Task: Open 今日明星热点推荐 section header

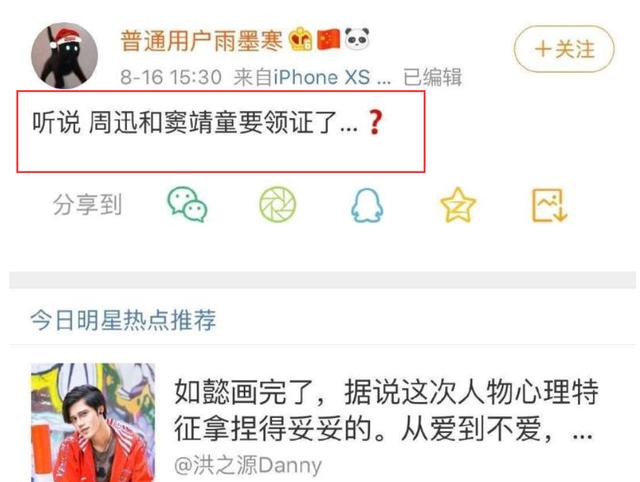Action: [x=123, y=320]
